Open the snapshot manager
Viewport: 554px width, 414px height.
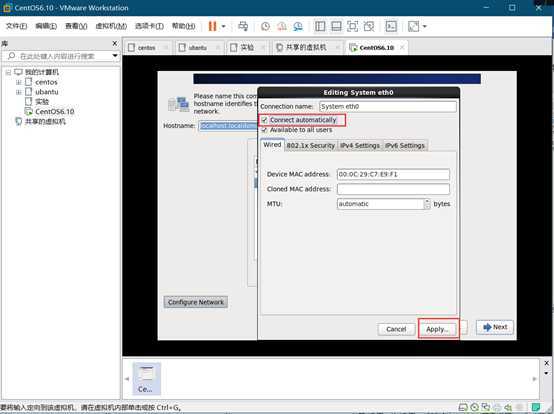[298, 26]
